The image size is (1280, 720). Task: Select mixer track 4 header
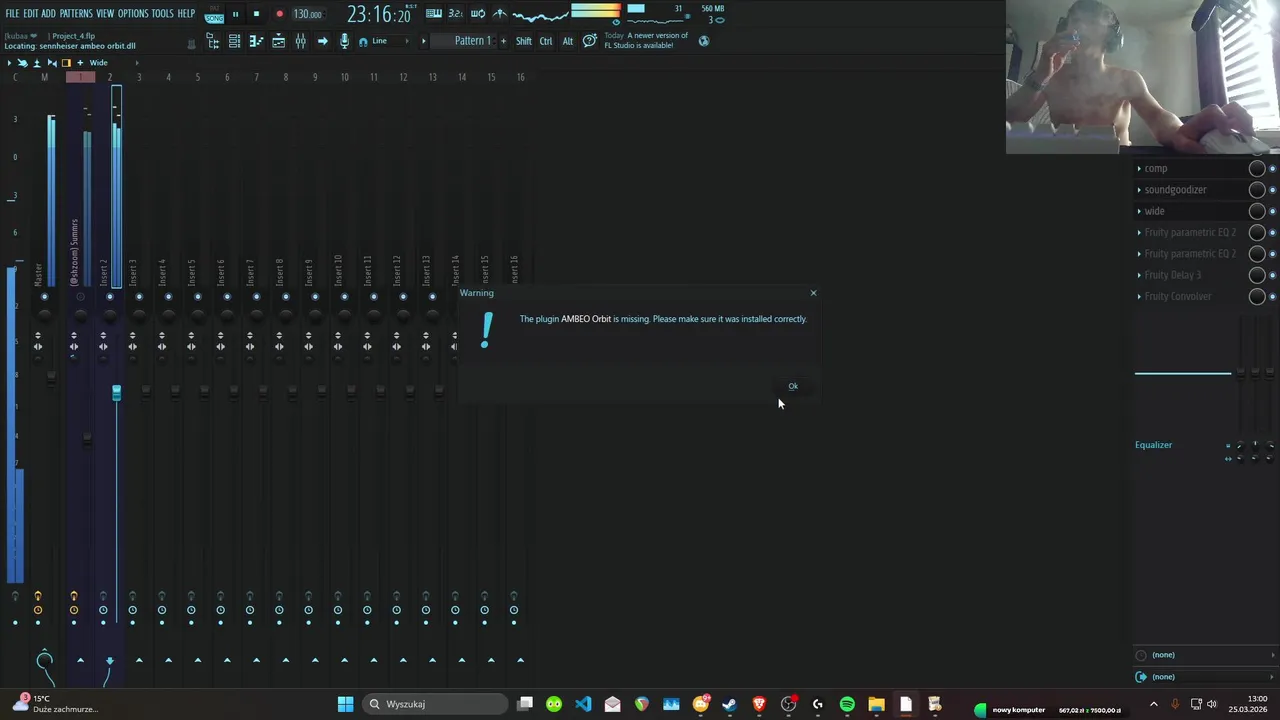point(168,77)
